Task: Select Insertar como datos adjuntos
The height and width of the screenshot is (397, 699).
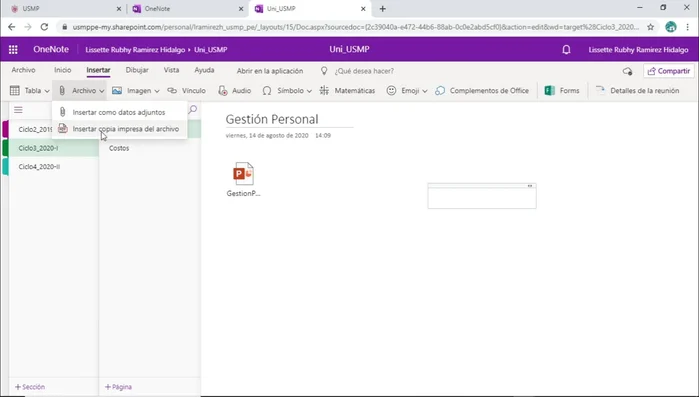Action: [x=119, y=112]
